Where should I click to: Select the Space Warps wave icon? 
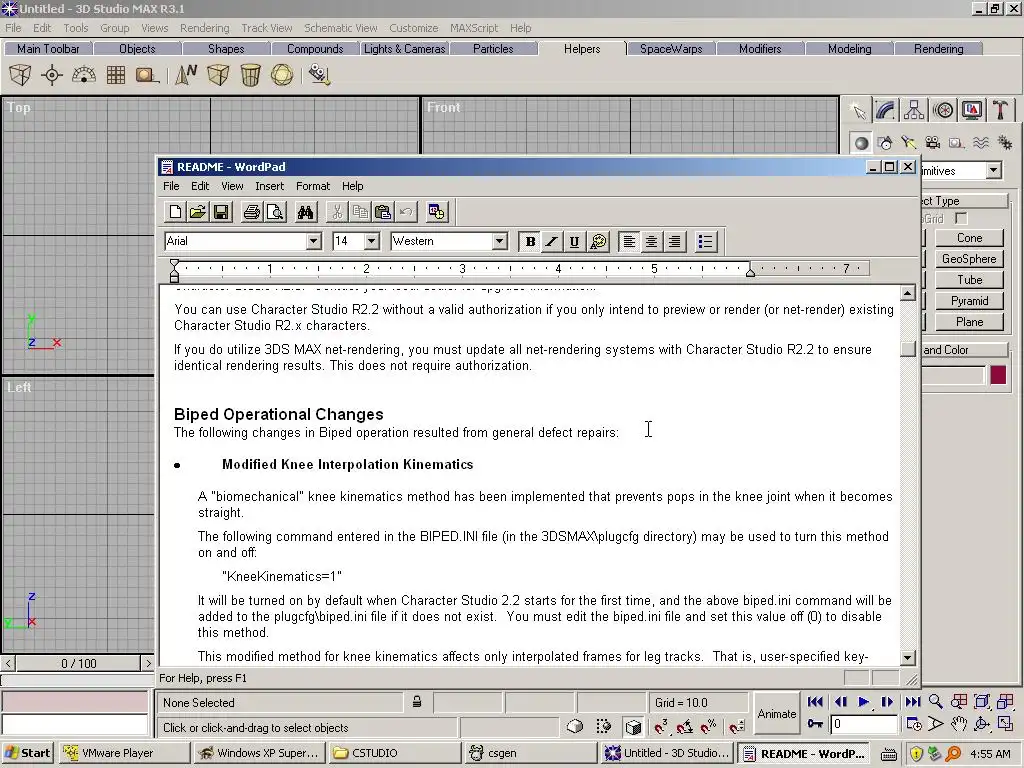[980, 143]
